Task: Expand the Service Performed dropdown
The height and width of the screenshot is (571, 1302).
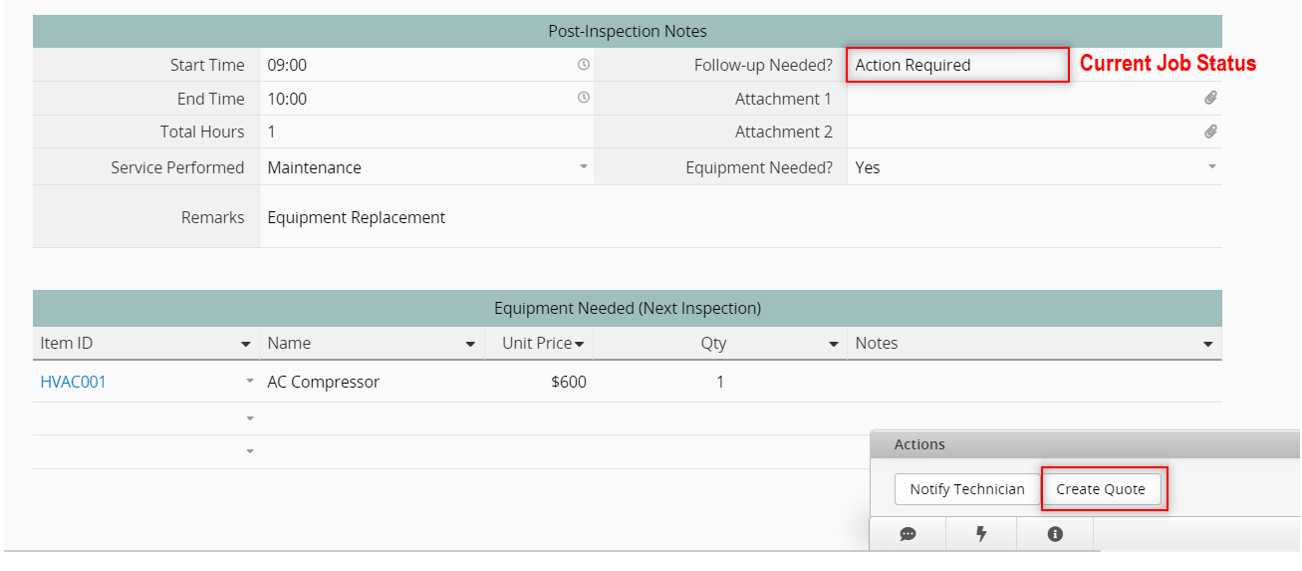Action: pos(584,167)
